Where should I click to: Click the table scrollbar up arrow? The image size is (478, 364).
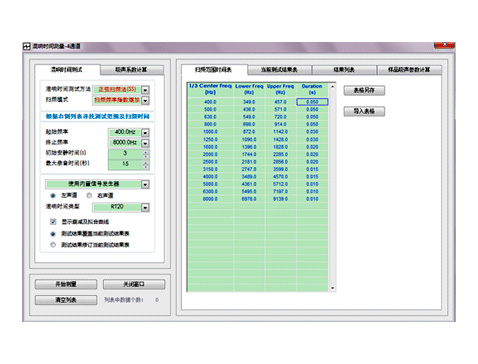[x=332, y=87]
